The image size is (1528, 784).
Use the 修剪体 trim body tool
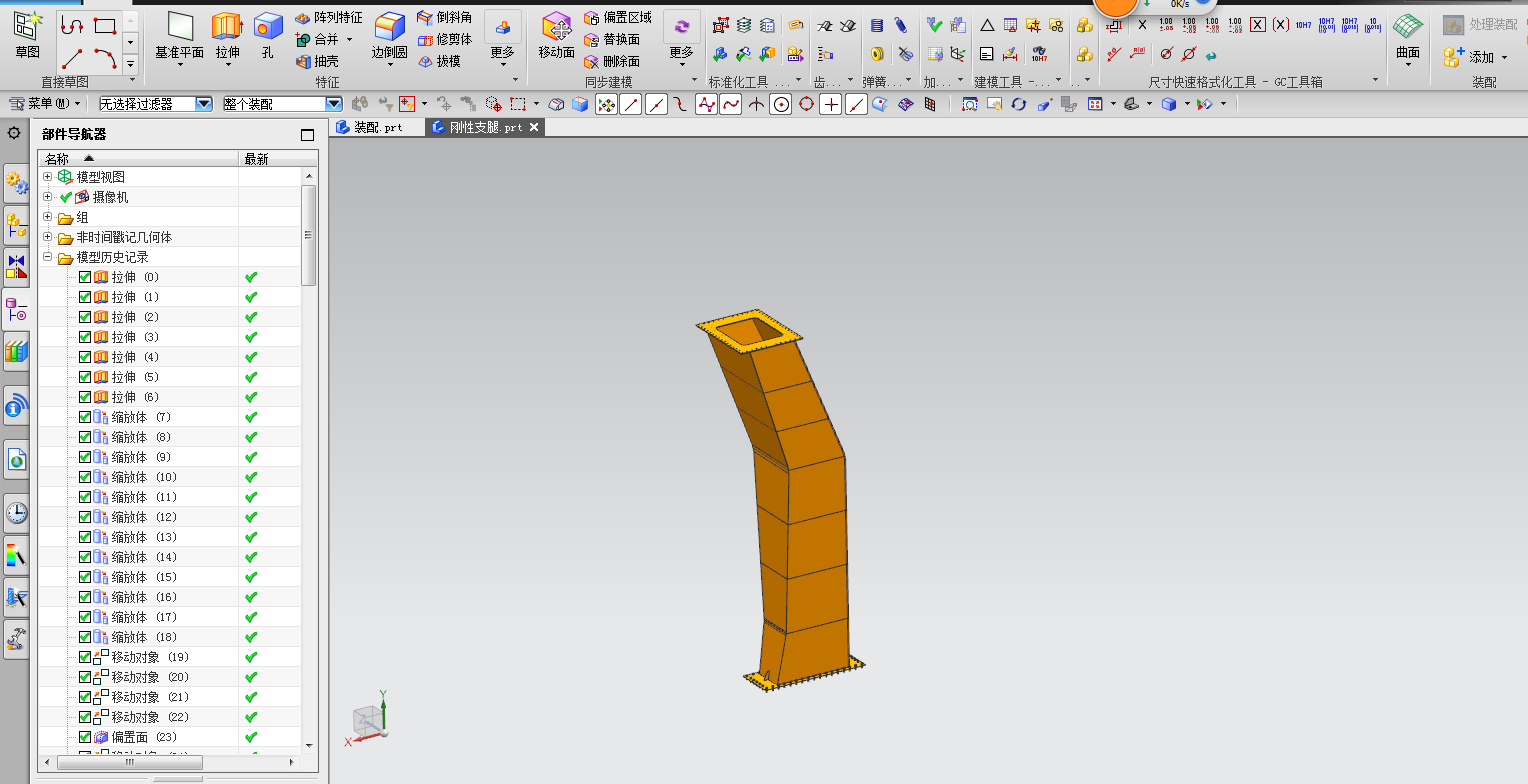445,39
